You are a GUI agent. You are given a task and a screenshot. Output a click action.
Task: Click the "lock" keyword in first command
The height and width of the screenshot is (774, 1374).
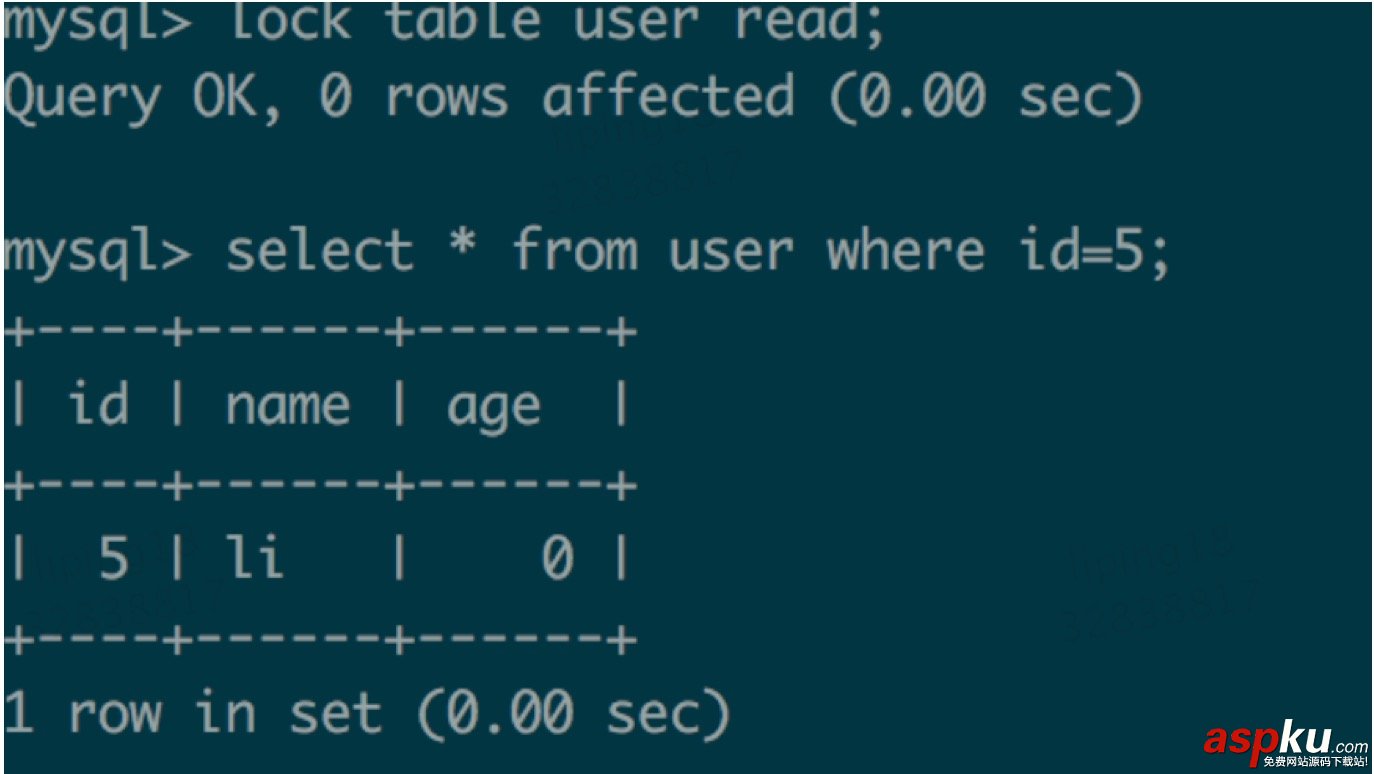click(x=290, y=22)
